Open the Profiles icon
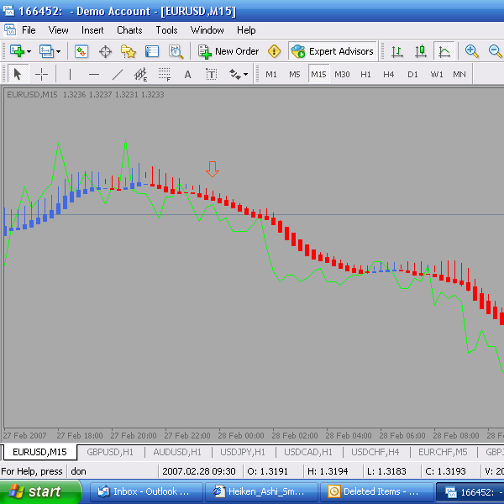Screen dimensions: 504x504 (x=46, y=51)
